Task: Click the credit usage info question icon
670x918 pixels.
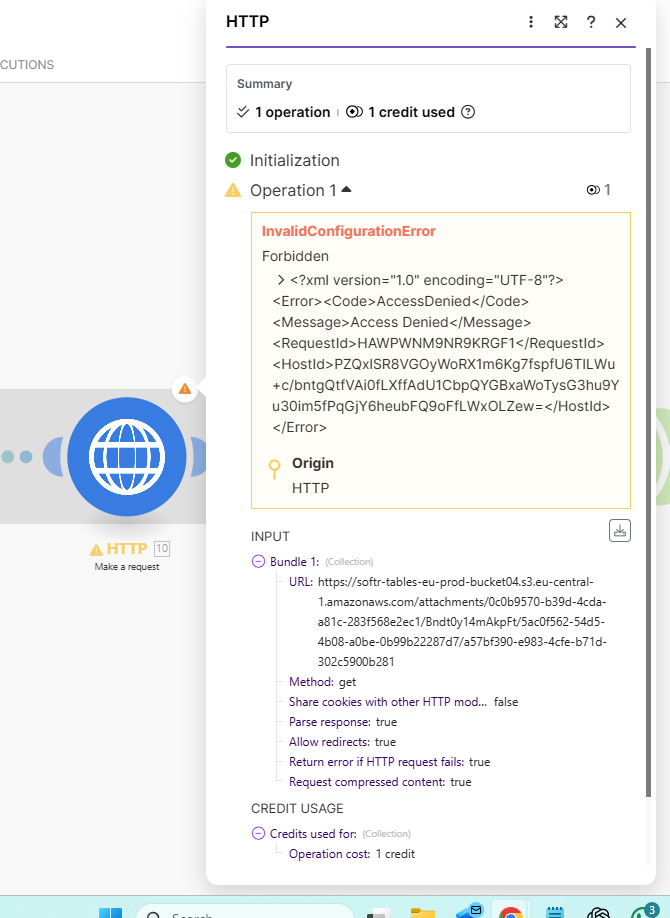Action: (467, 112)
